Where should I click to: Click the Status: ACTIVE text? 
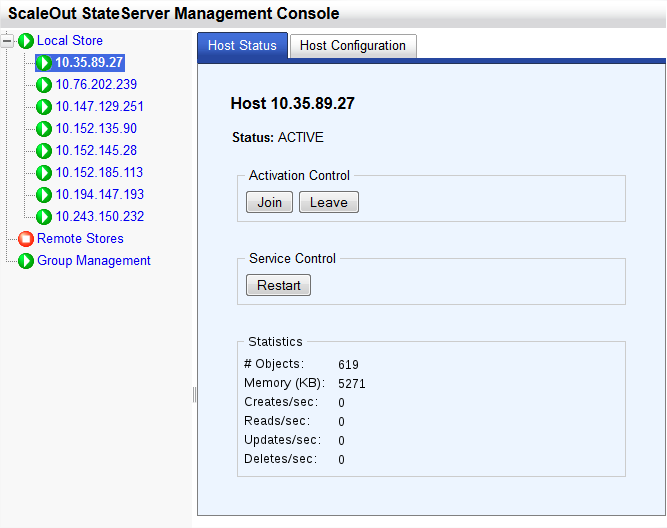pyautogui.click(x=278, y=137)
